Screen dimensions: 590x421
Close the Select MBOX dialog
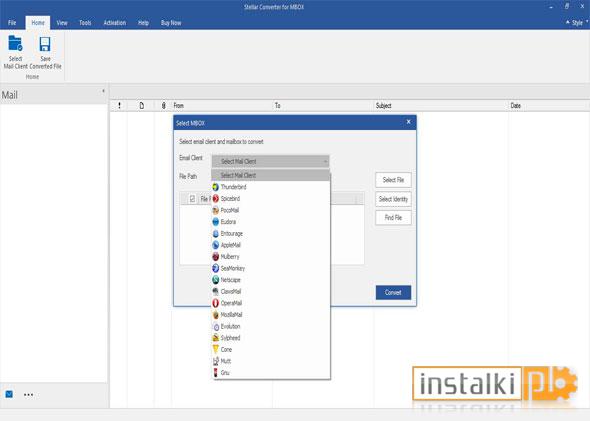(409, 122)
